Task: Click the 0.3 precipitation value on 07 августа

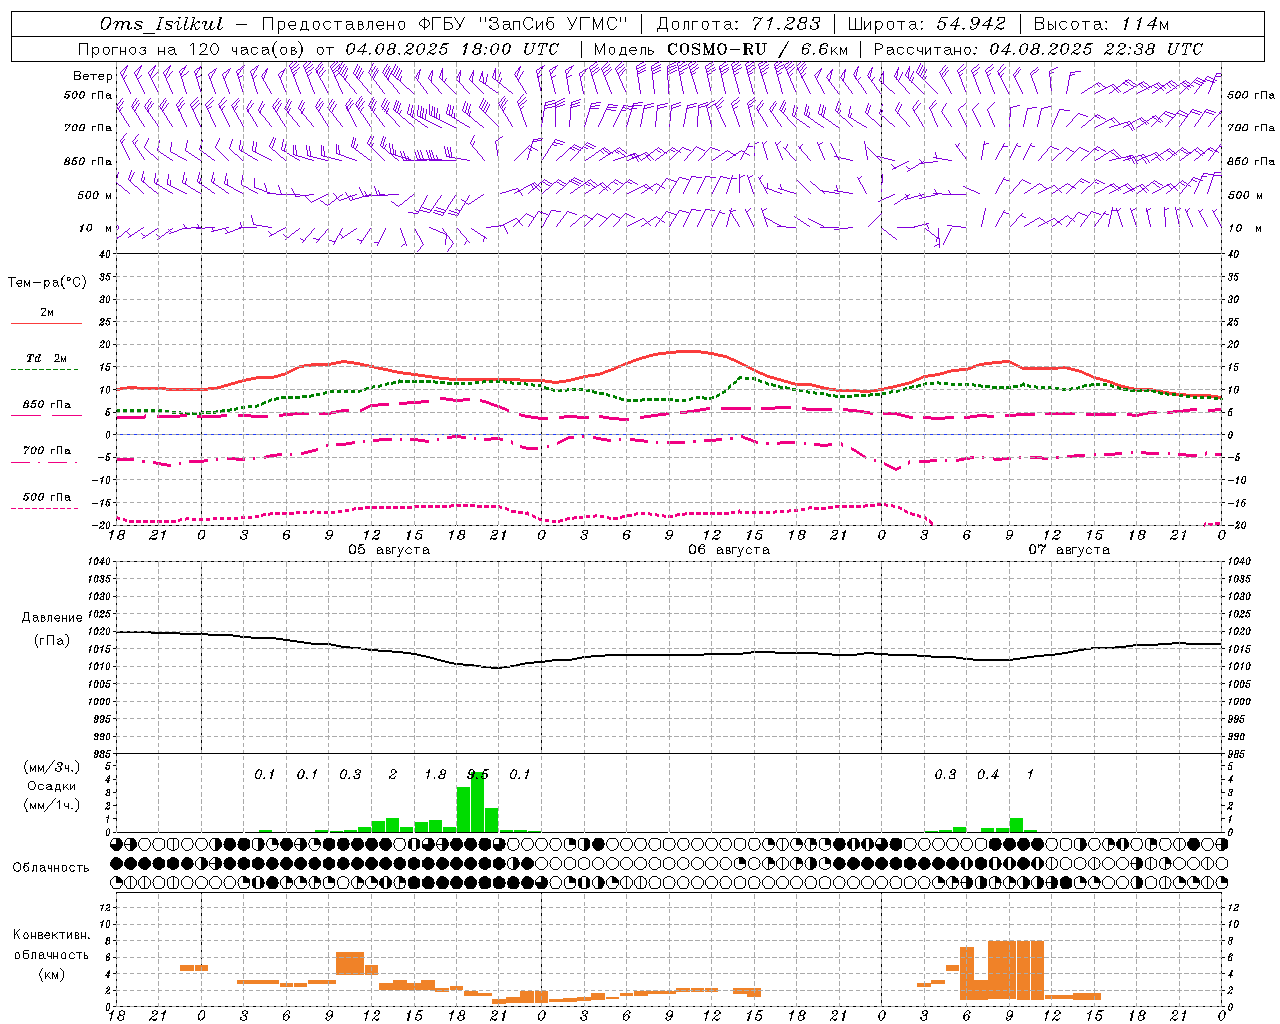Action: [945, 774]
